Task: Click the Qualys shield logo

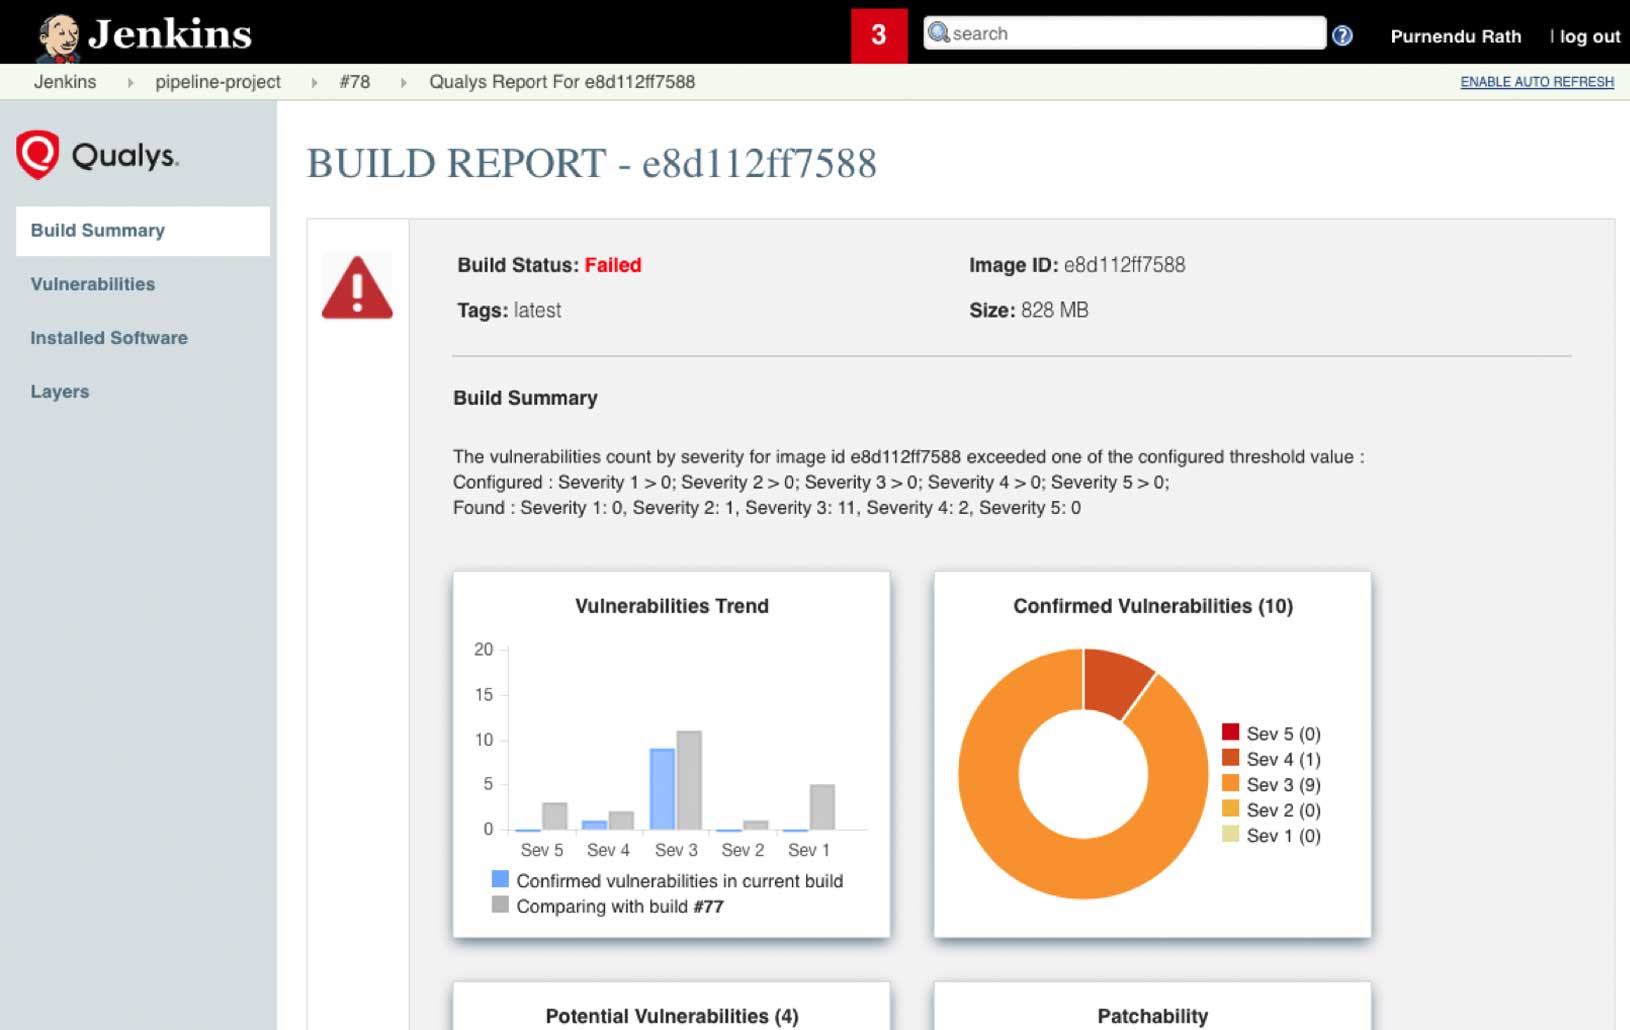Action: coord(38,155)
